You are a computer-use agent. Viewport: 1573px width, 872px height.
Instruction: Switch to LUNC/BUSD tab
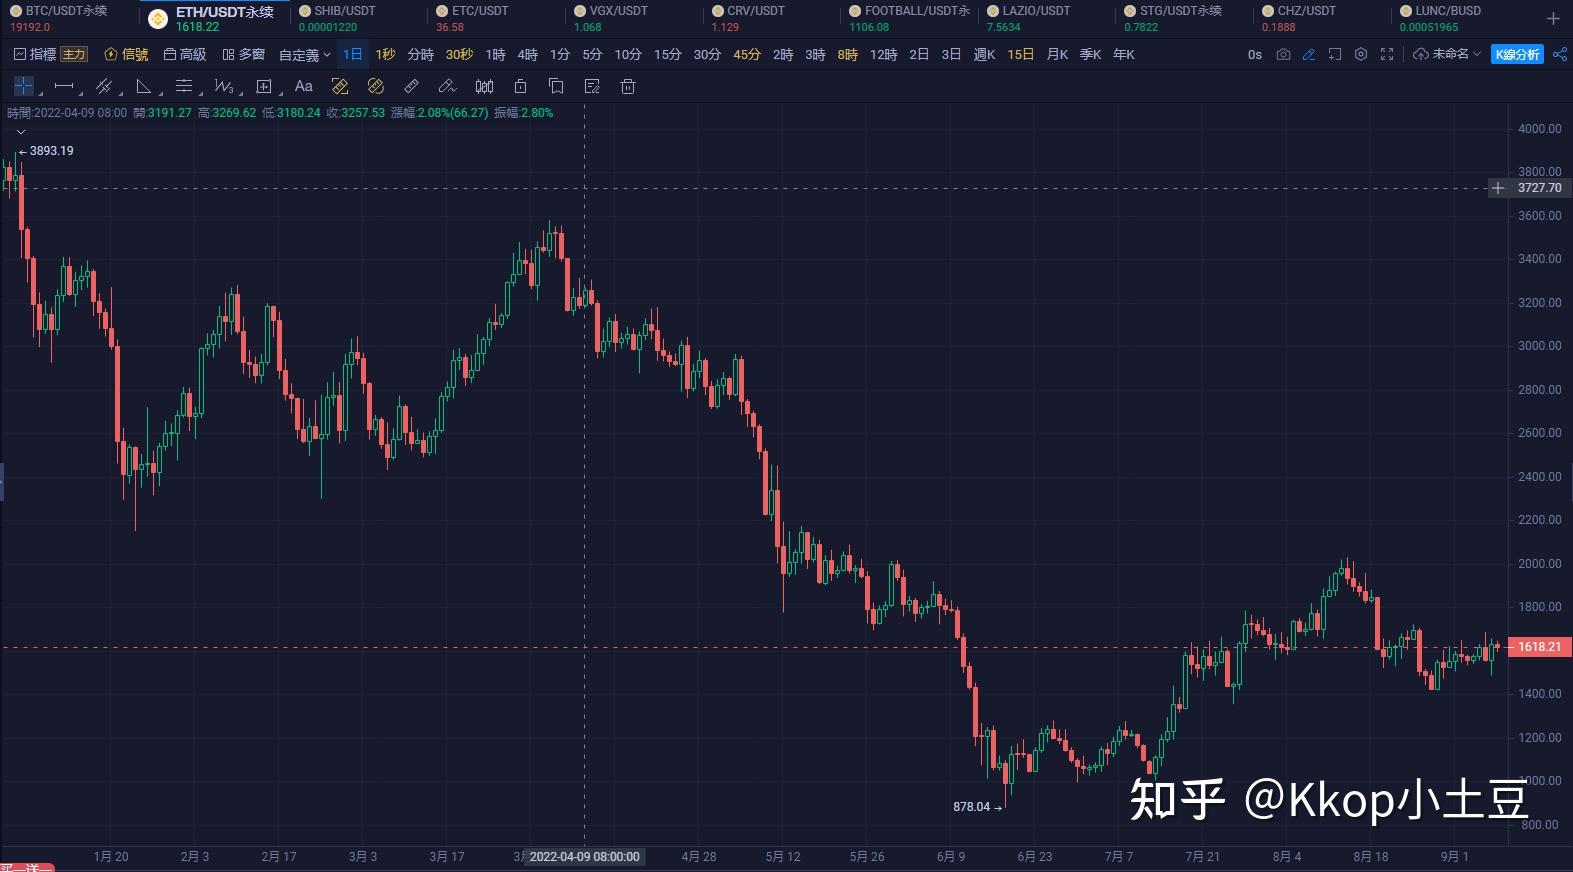(1441, 18)
